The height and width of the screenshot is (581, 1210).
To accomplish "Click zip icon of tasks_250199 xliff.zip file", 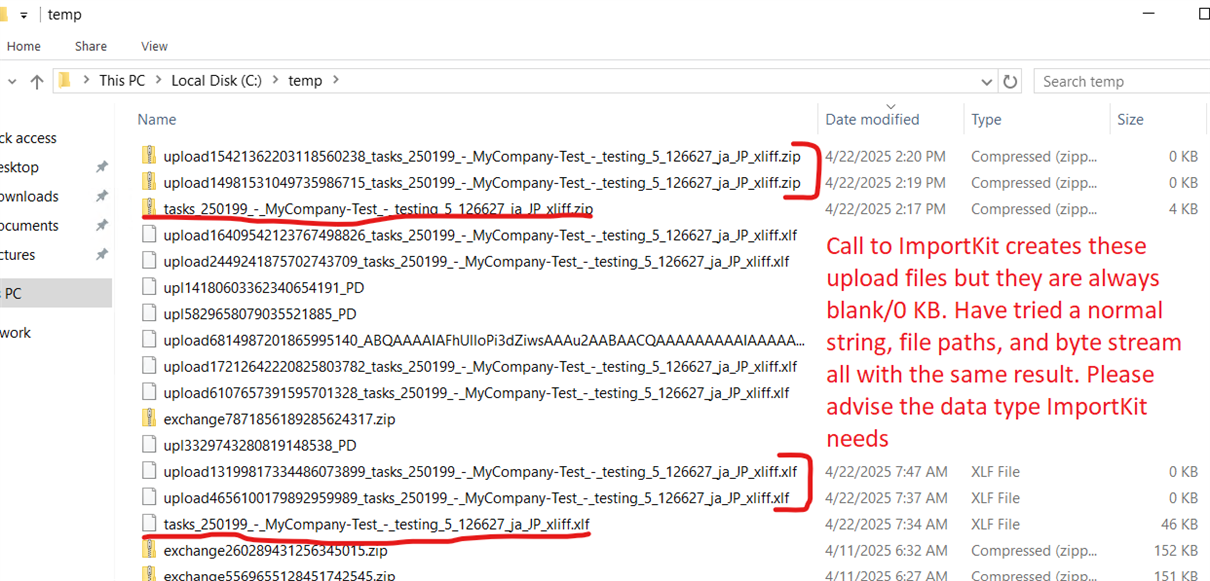I will 149,208.
